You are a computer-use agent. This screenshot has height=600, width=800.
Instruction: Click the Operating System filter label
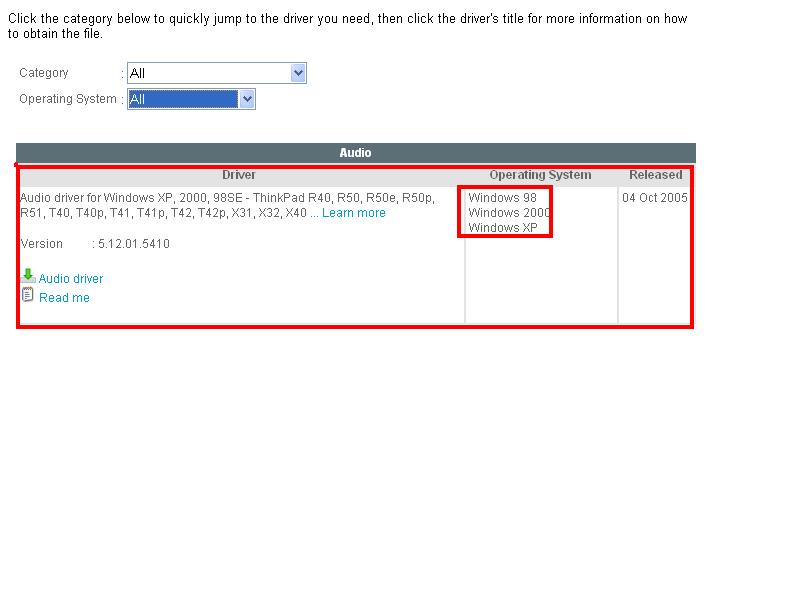click(x=68, y=98)
